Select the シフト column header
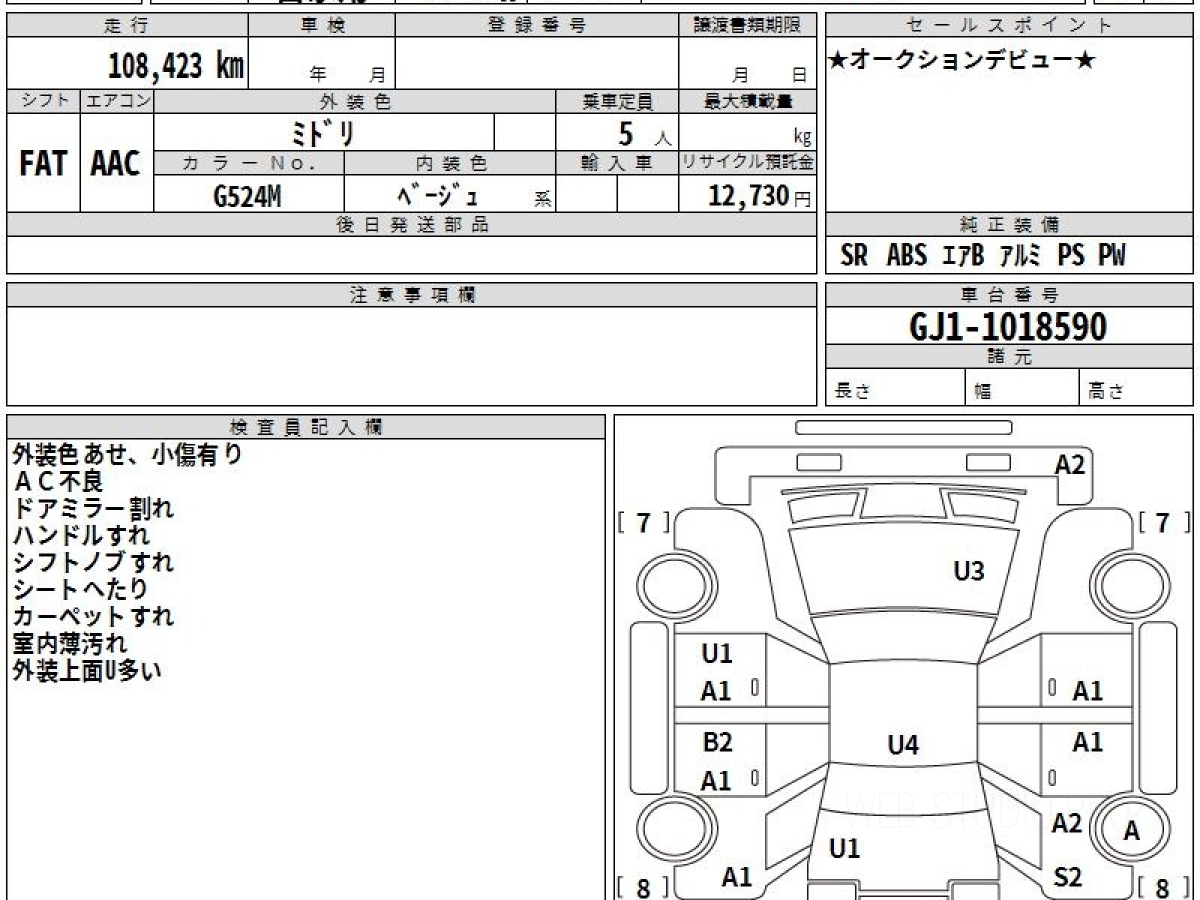Viewport: 1200px width, 900px height. tap(43, 101)
